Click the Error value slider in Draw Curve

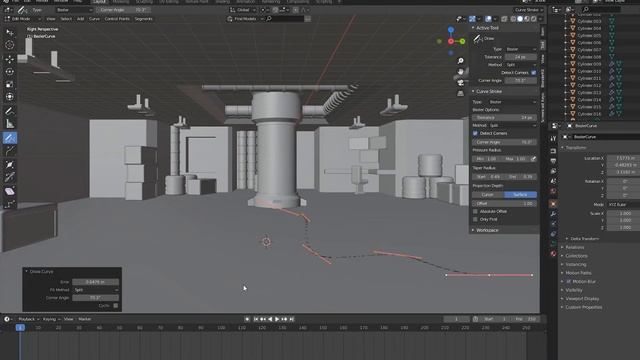coord(96,282)
